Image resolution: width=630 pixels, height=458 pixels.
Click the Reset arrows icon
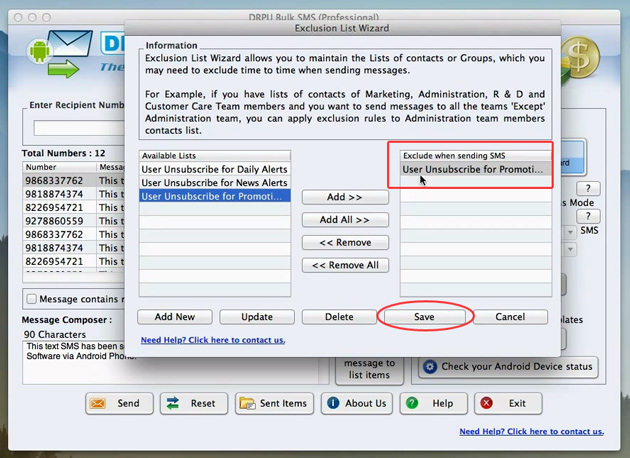[x=173, y=403]
